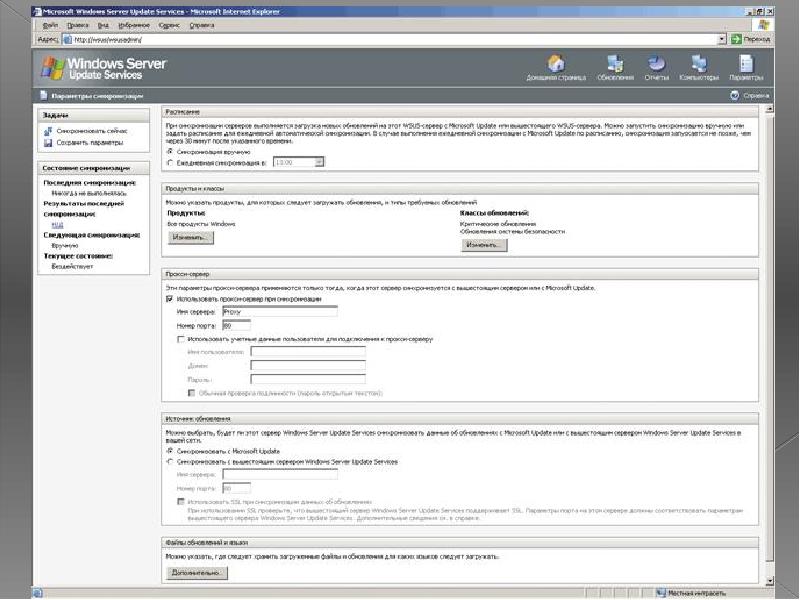Viewport: 800px width, 600px height.
Task: Open the Параметры options icon
Action: tap(746, 64)
